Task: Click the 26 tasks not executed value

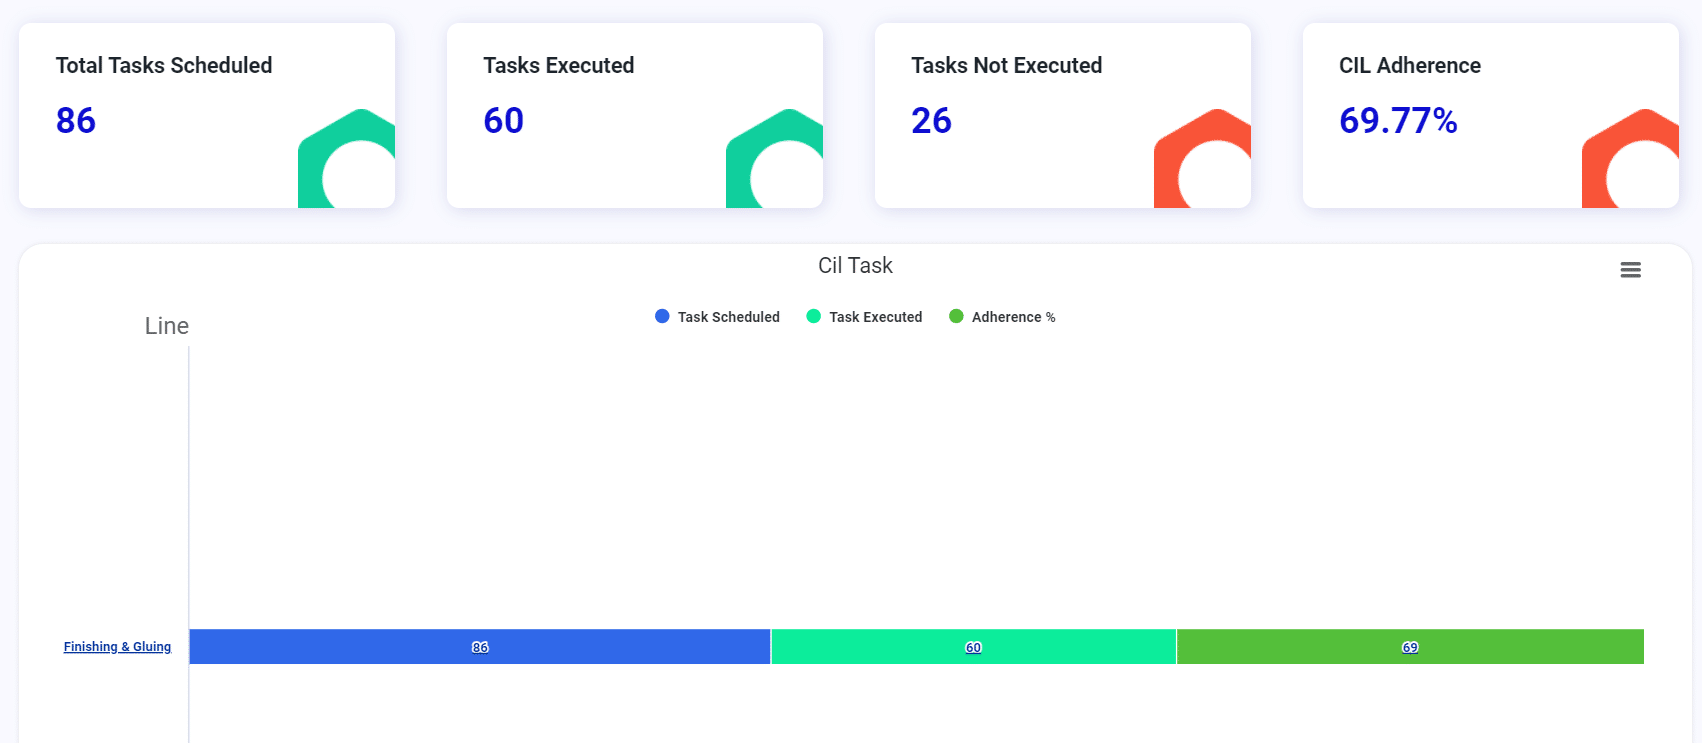Action: point(931,121)
